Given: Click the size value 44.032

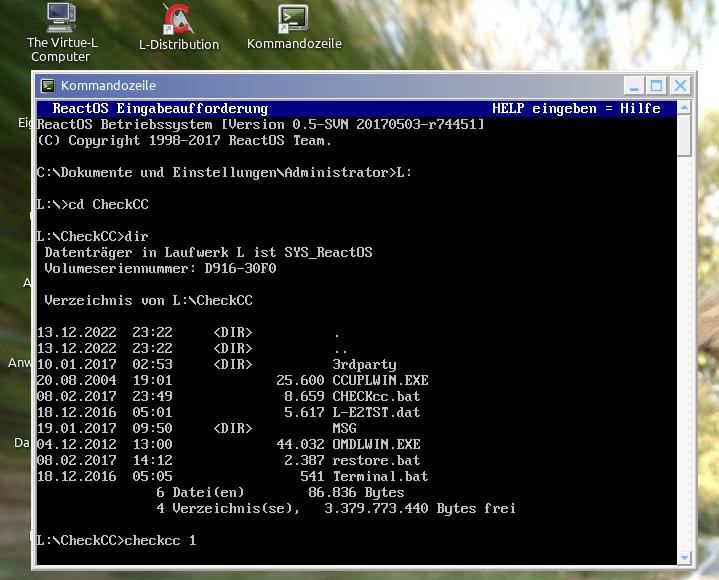Looking at the screenshot, I should pyautogui.click(x=300, y=445).
